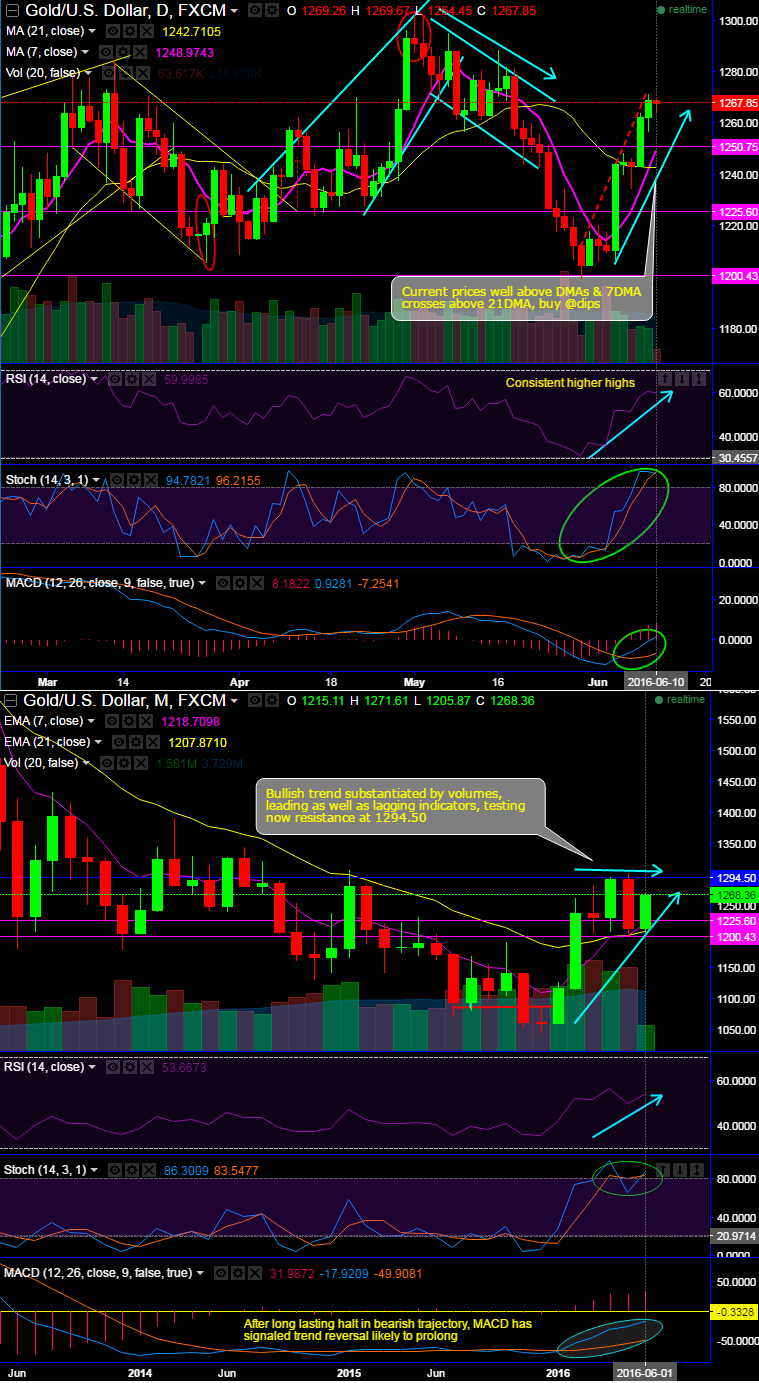Open settings for MA (7, close) indicator

point(123,52)
